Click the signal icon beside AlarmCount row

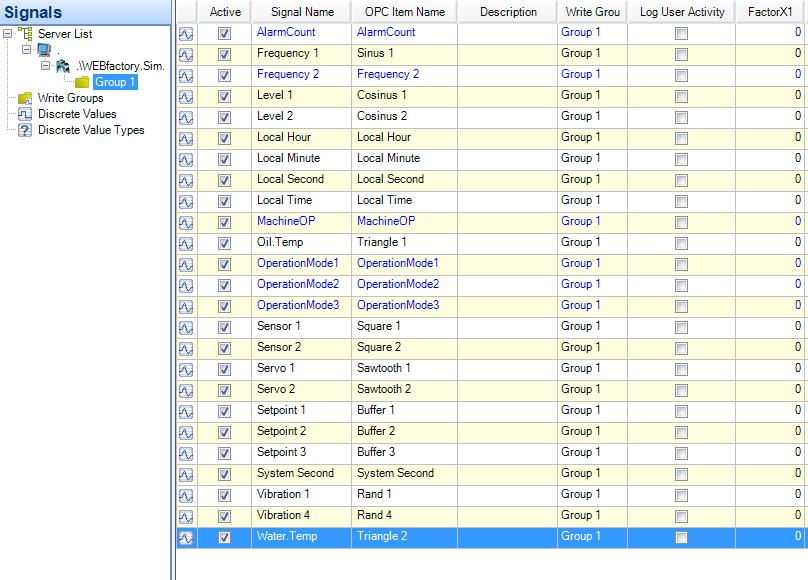pyautogui.click(x=186, y=33)
